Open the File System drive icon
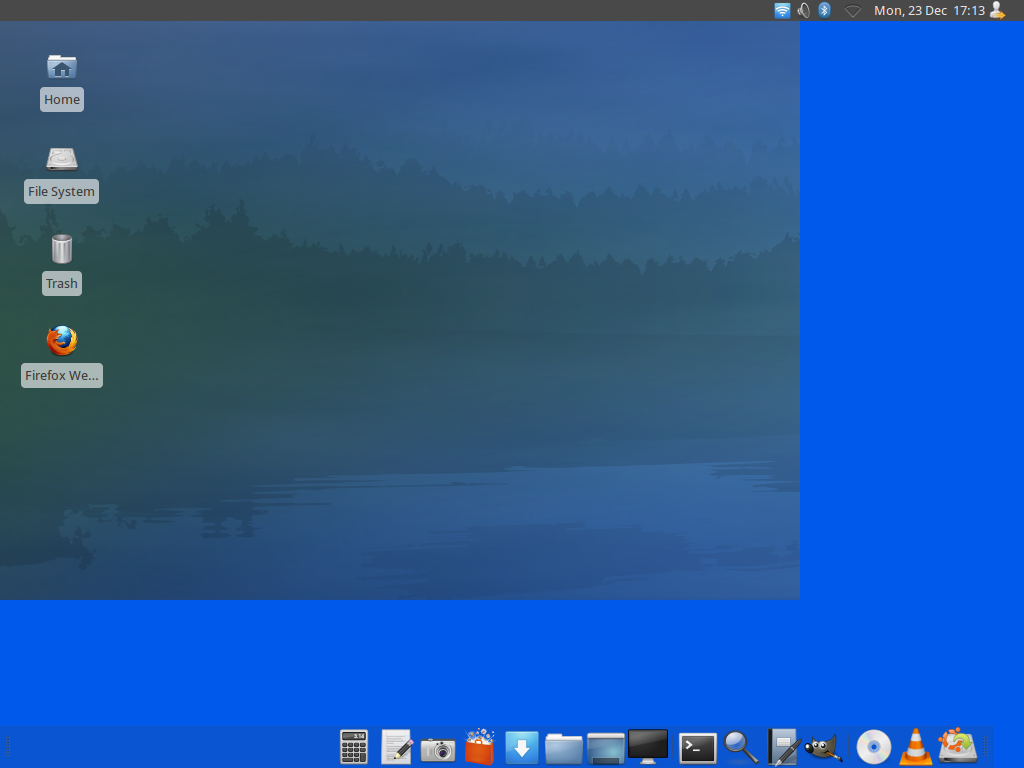The image size is (1024, 768). 62,159
